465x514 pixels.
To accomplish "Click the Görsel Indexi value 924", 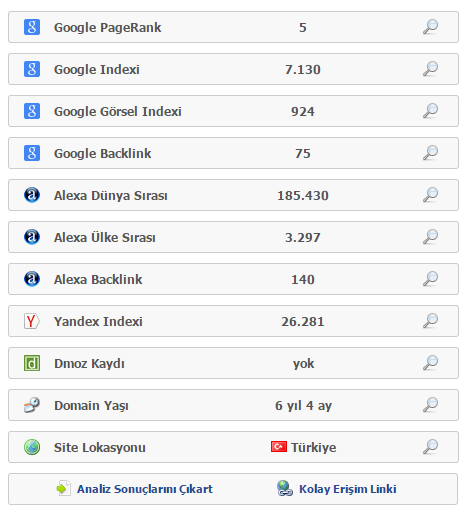I will click(303, 112).
